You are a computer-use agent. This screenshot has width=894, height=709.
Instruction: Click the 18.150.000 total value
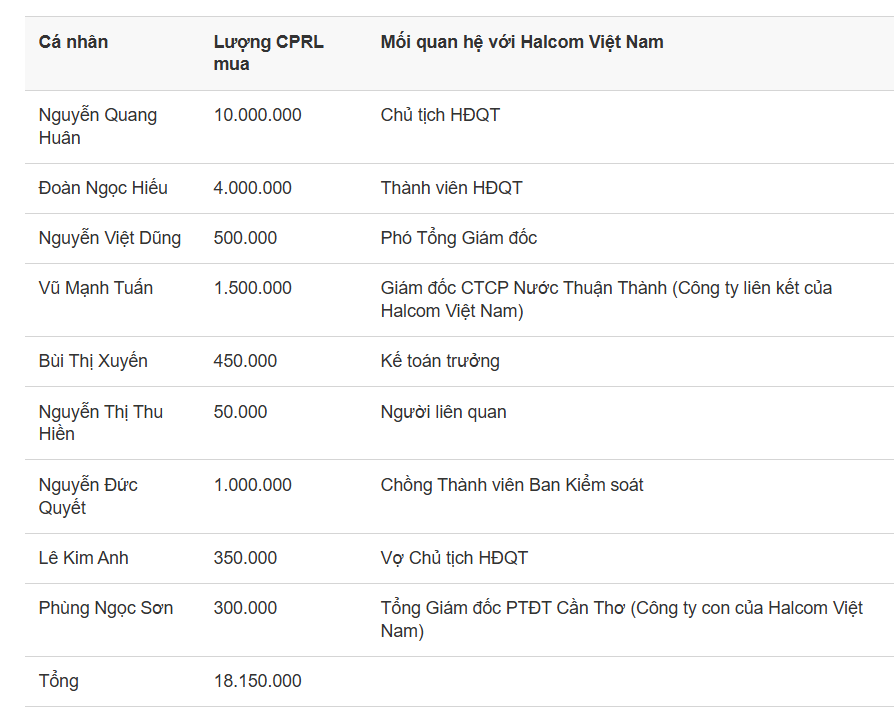(257, 681)
